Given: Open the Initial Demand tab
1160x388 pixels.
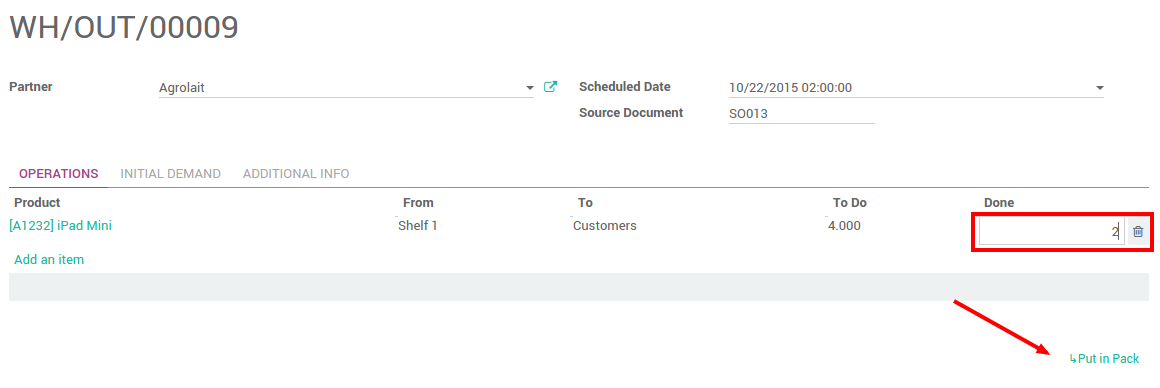Looking at the screenshot, I should point(170,174).
